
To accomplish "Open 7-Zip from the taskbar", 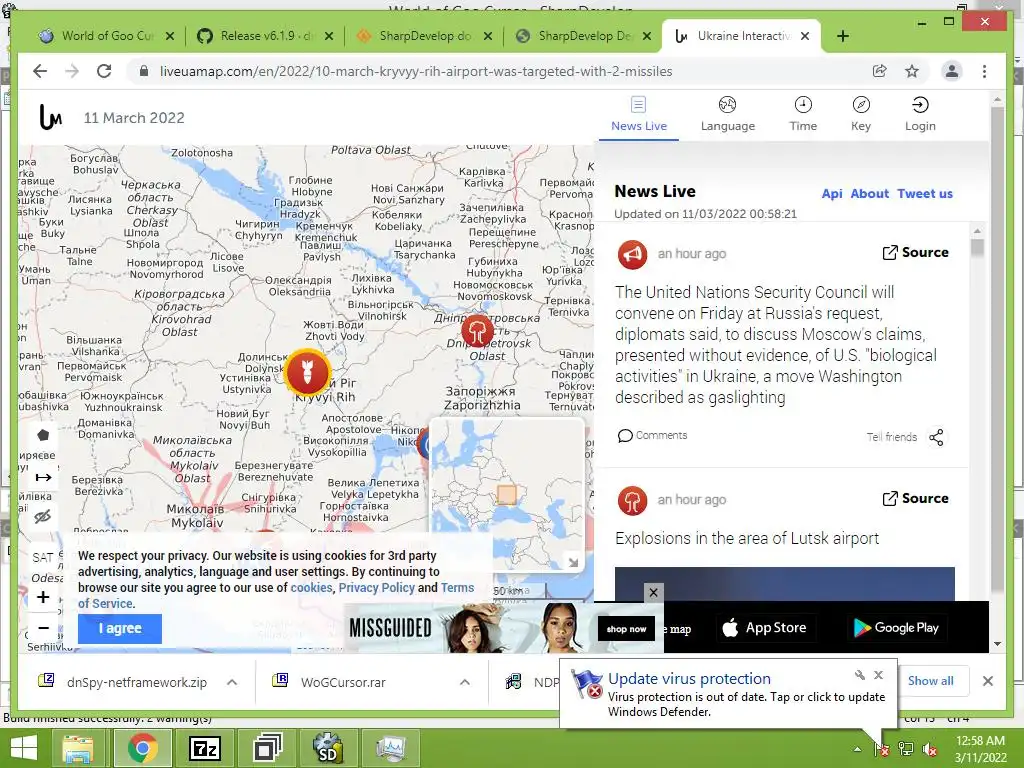I will coord(204,748).
